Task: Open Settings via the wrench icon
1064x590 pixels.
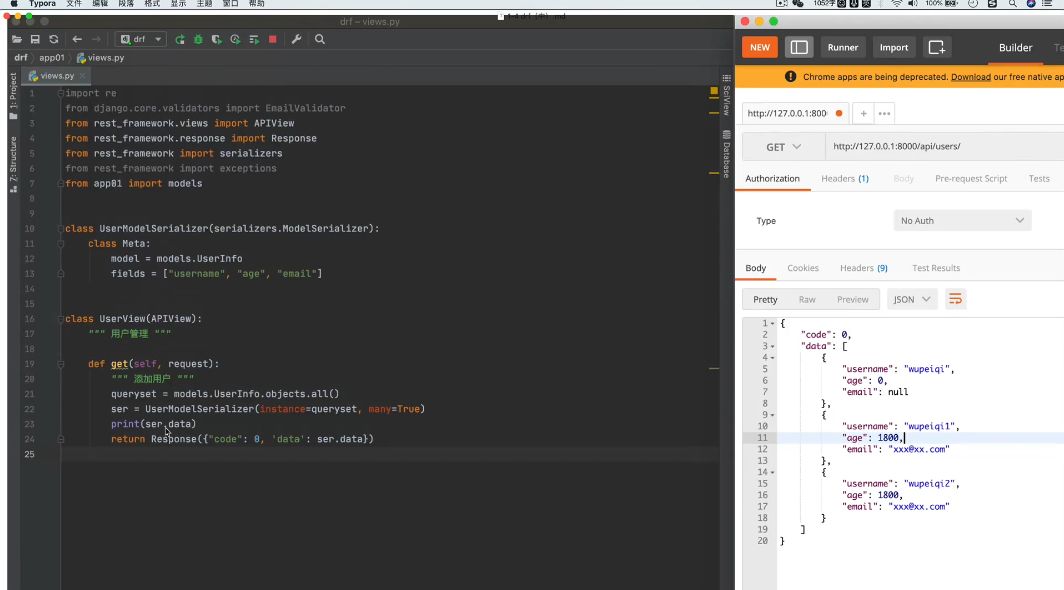Action: [x=297, y=39]
